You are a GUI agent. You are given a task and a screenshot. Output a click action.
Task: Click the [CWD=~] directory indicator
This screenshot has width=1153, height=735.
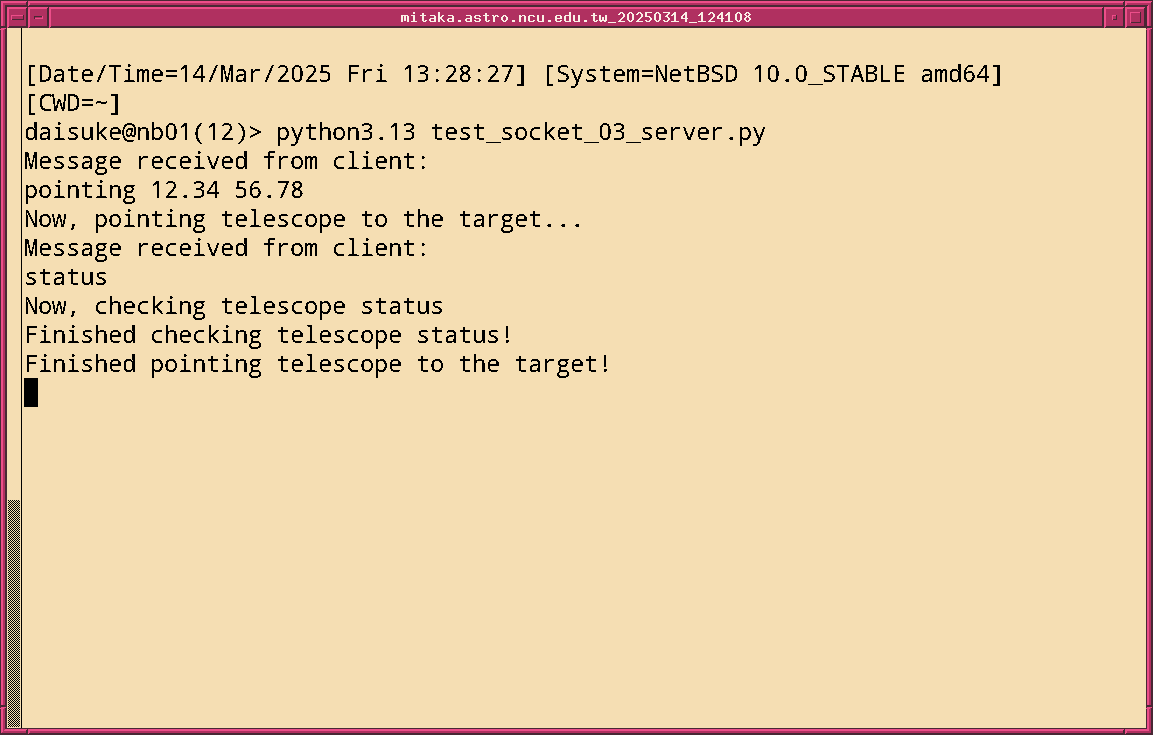(x=73, y=103)
